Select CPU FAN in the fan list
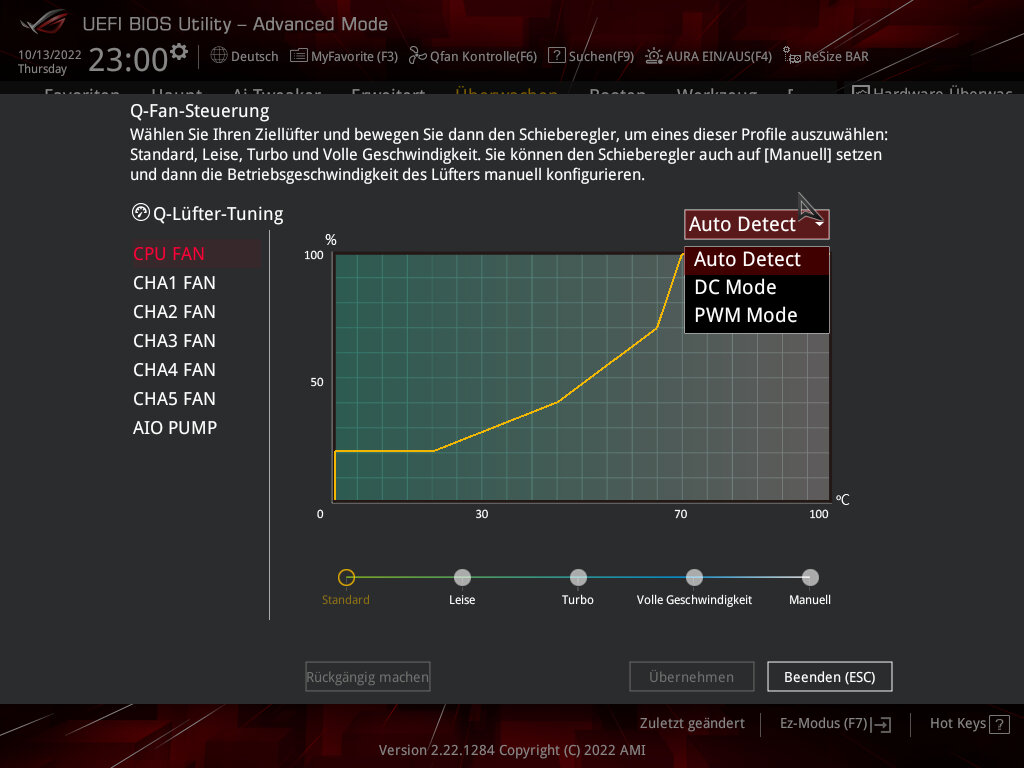This screenshot has width=1024, height=768. click(x=196, y=253)
